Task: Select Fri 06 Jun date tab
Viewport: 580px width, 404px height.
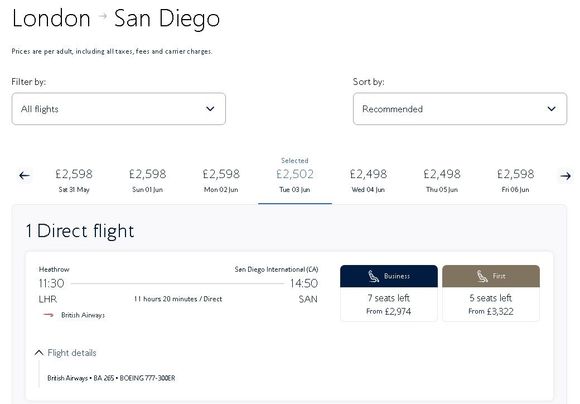Action: tap(516, 180)
